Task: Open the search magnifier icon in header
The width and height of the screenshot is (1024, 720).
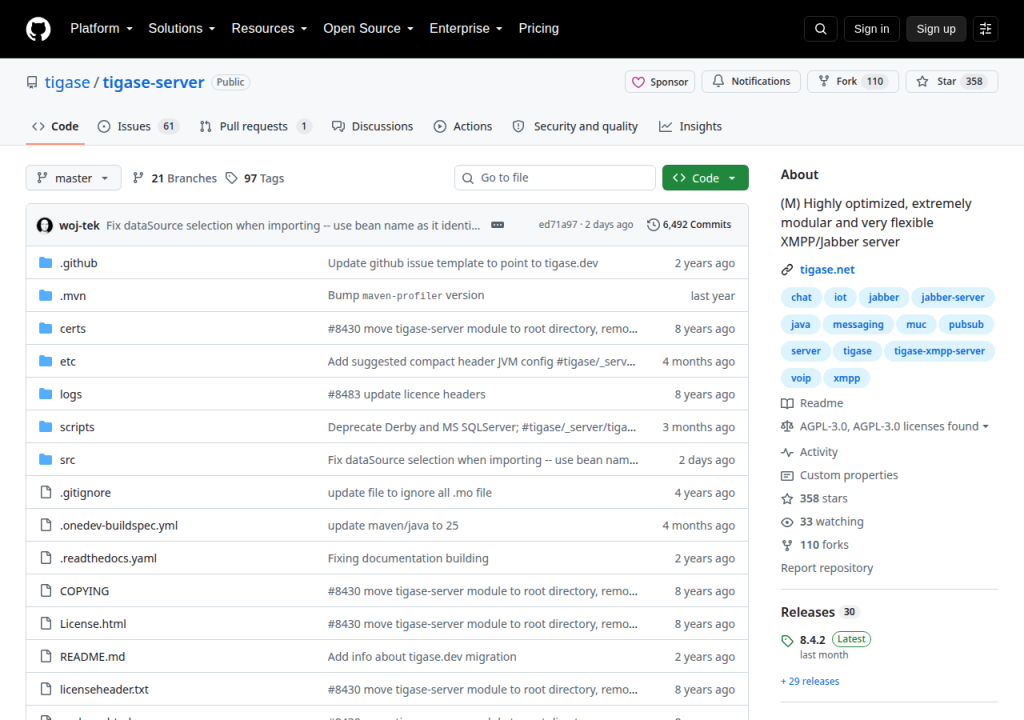Action: coord(820,29)
